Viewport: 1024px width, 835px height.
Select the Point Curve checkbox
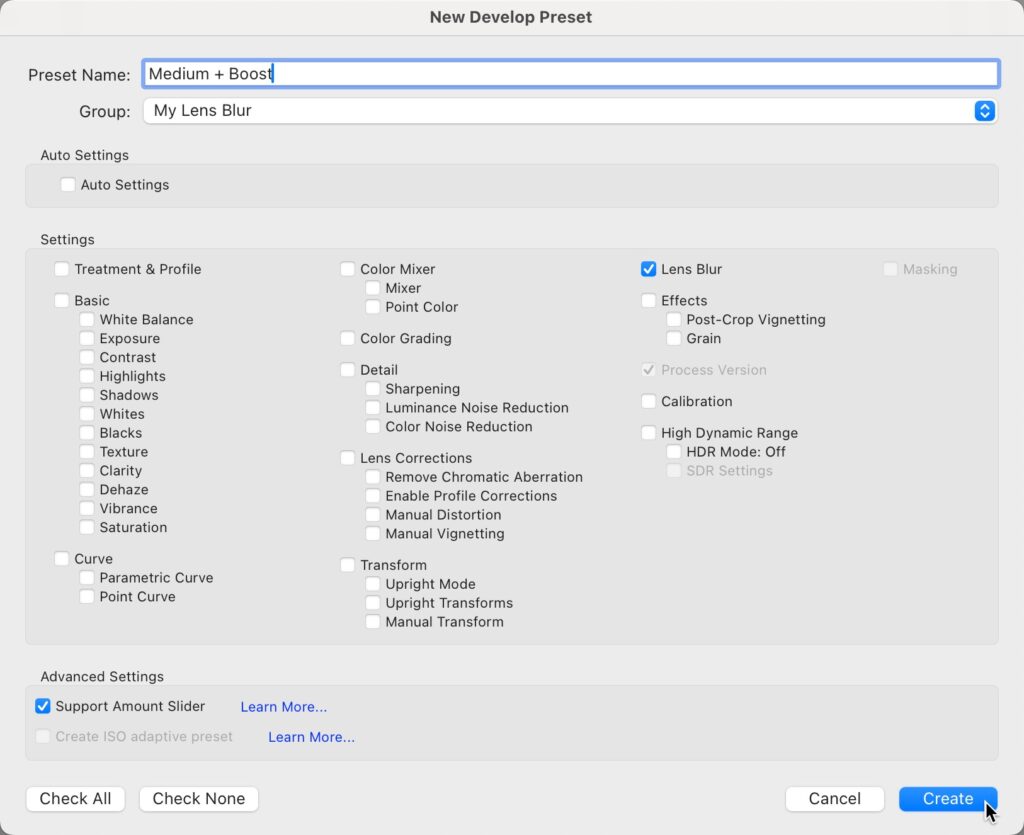[86, 597]
